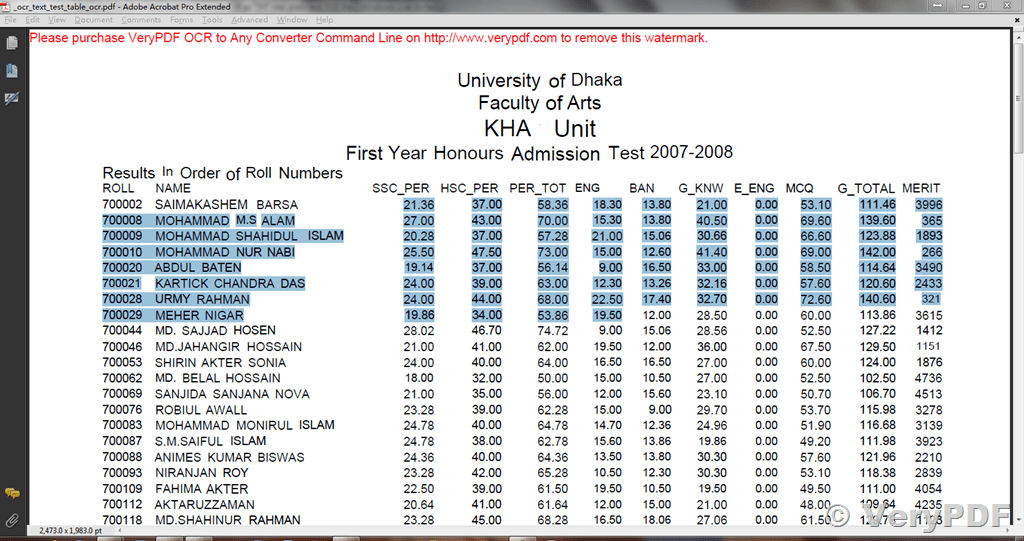The width and height of the screenshot is (1024, 541).
Task: Open the Tools menu
Action: point(212,20)
